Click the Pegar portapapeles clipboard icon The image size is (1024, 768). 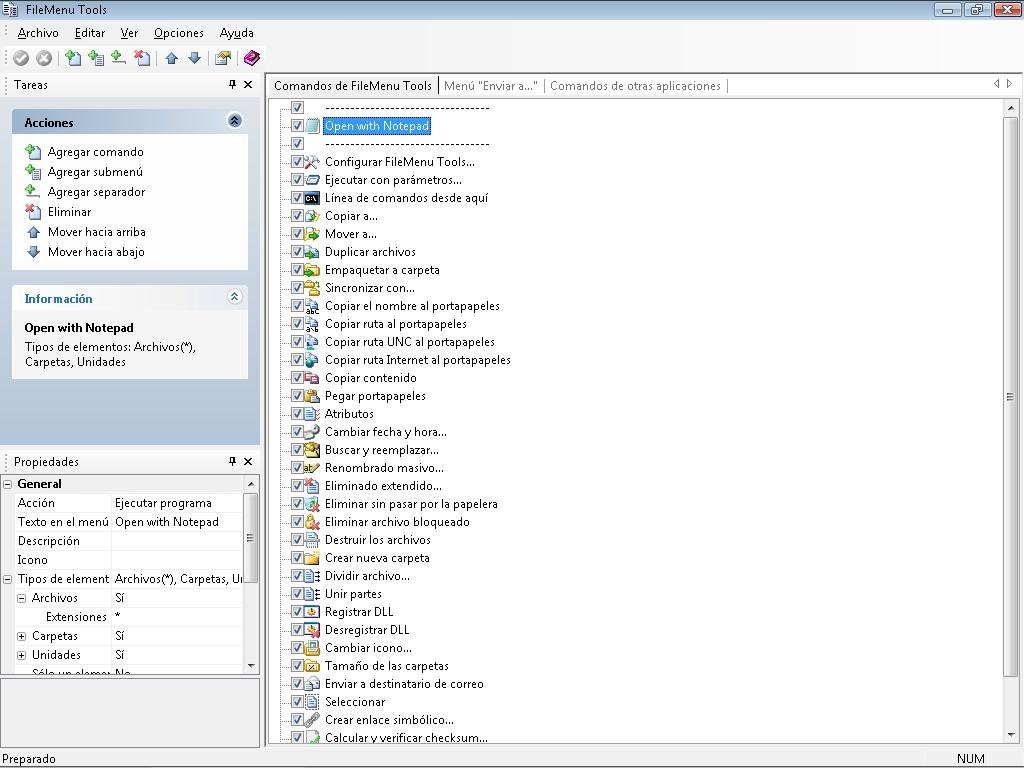click(312, 396)
